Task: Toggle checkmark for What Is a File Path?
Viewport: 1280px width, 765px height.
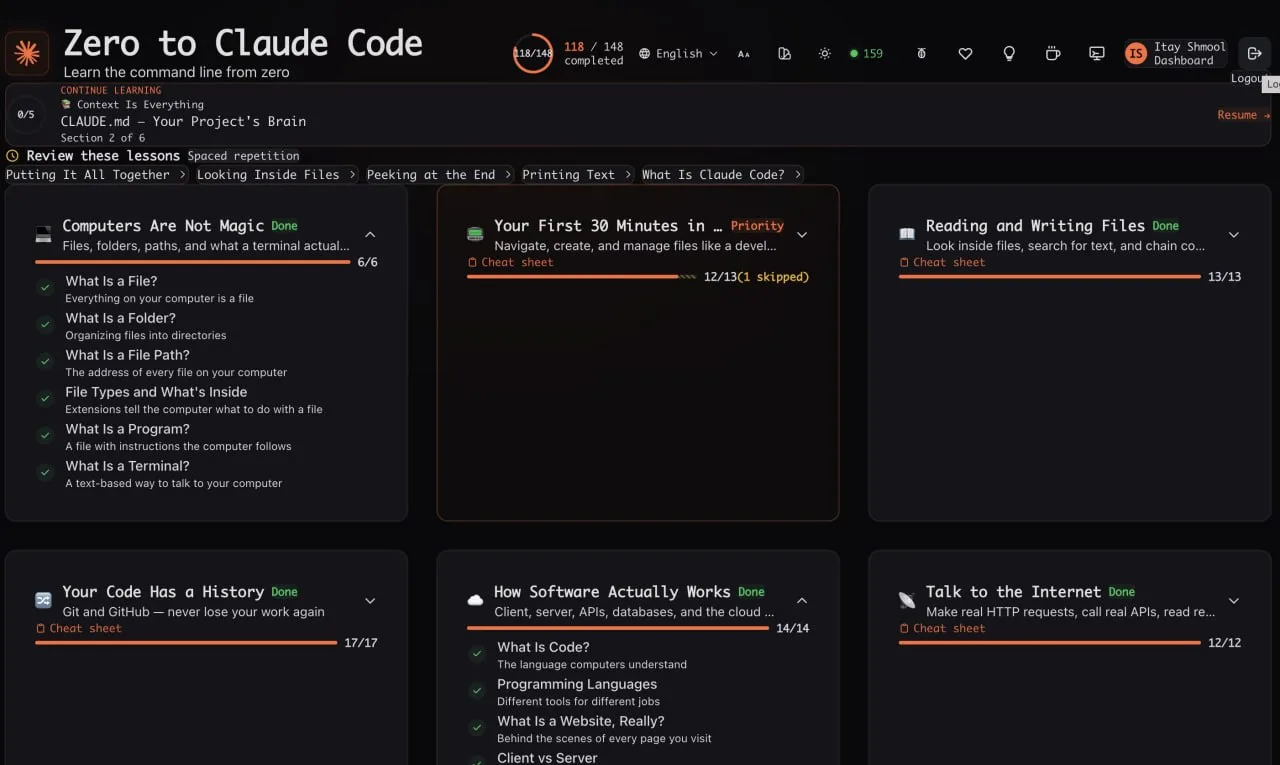Action: point(45,362)
